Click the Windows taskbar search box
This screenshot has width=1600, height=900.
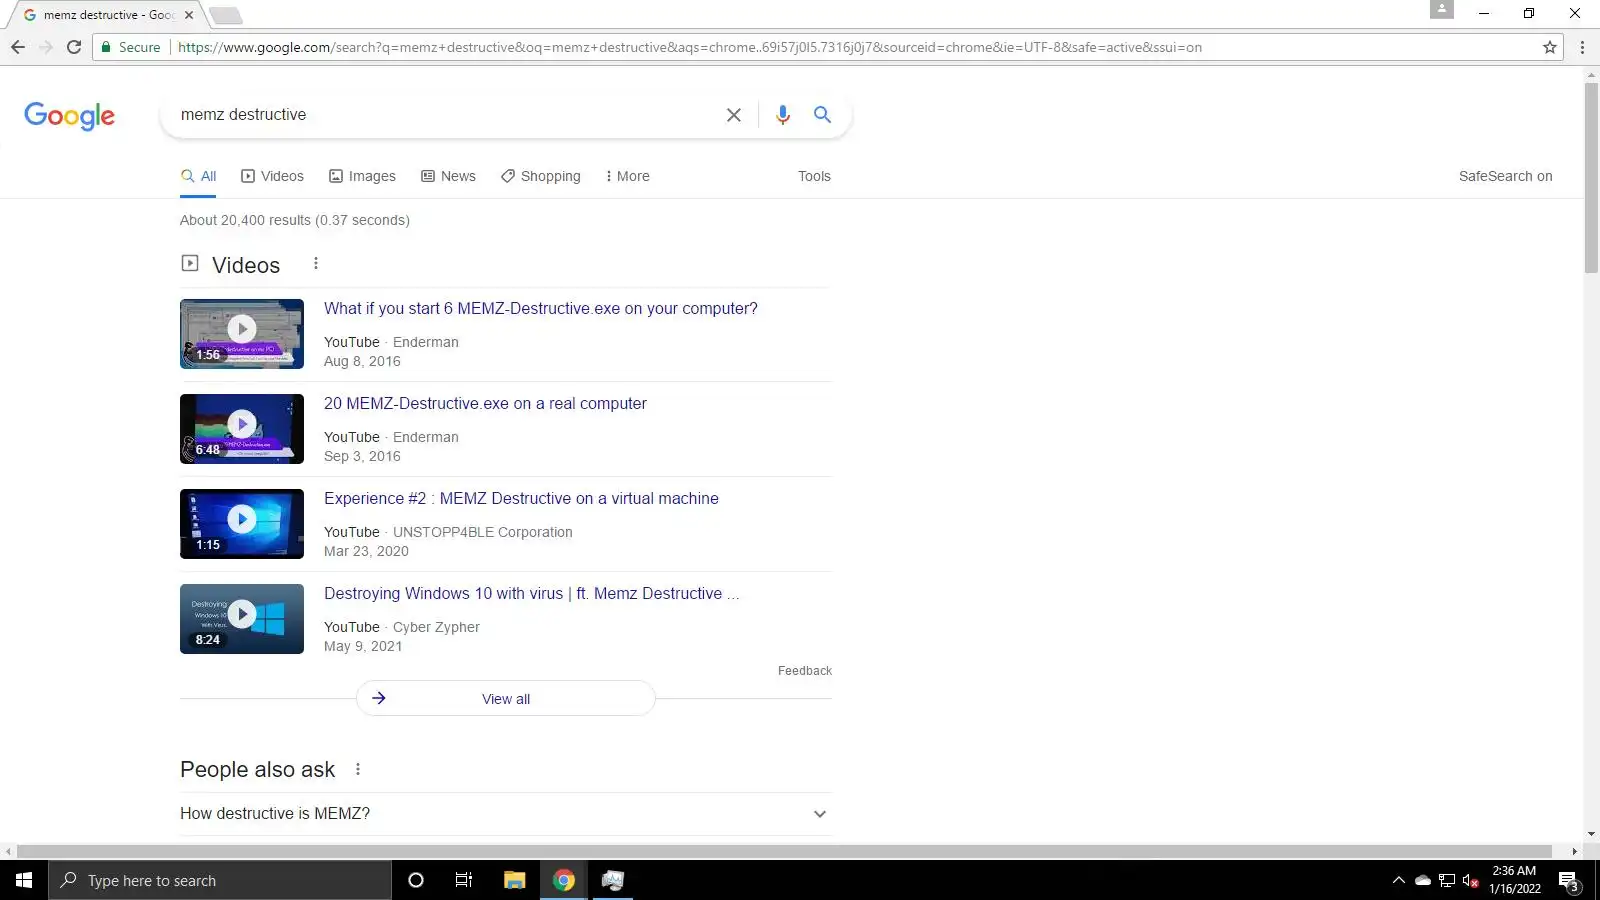[220, 880]
